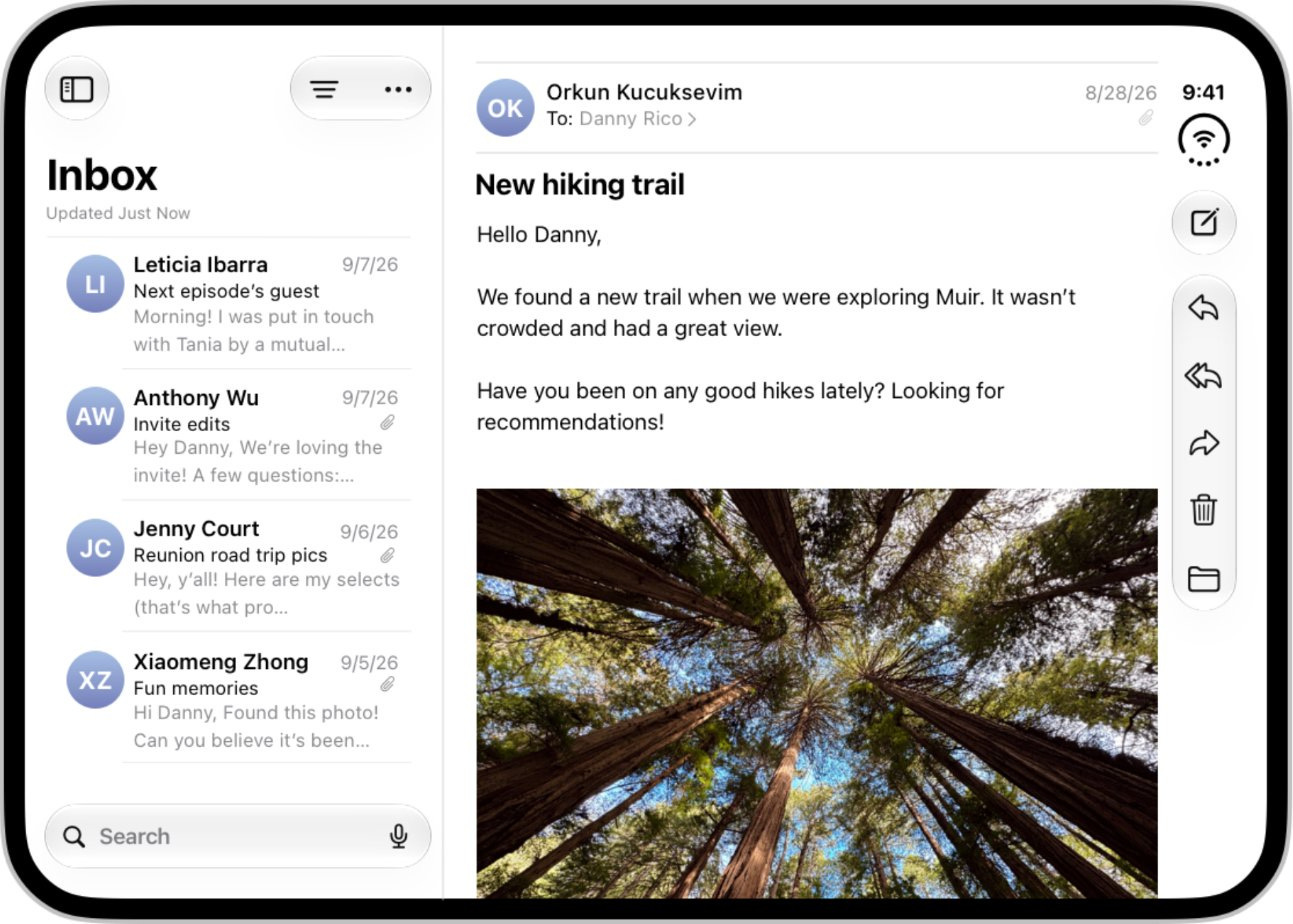Click the "Updated Just Now" status text

pyautogui.click(x=118, y=213)
